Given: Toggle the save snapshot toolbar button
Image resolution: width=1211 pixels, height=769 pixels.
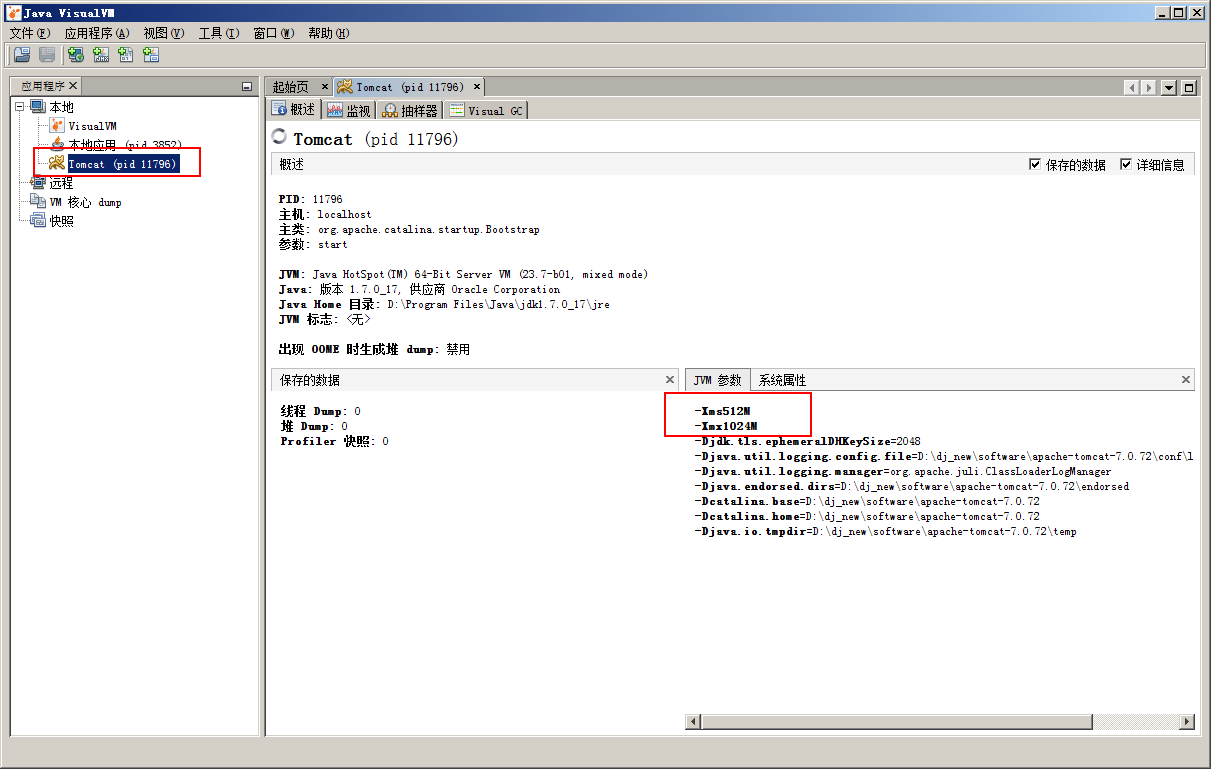Looking at the screenshot, I should [46, 54].
